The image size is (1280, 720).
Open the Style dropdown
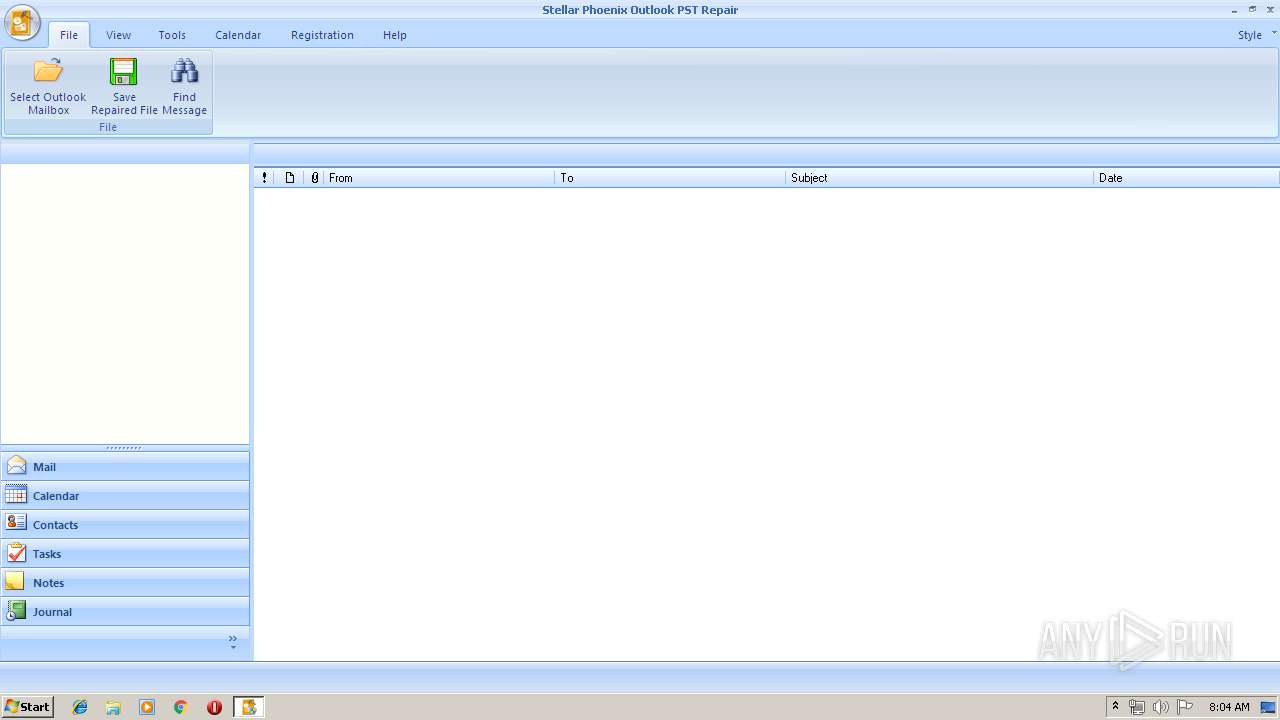pos(1256,34)
